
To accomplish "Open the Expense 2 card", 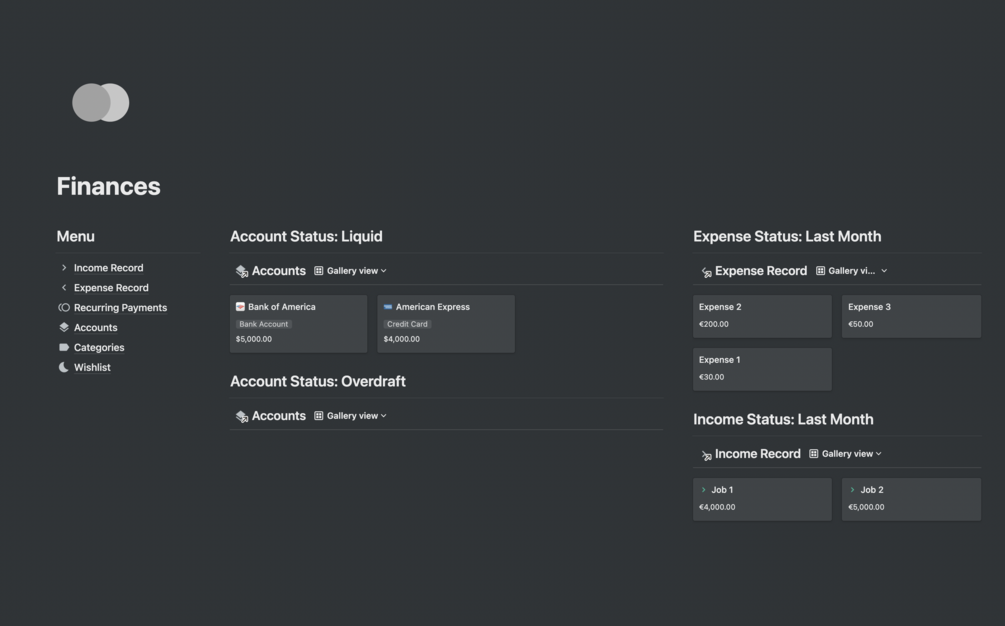I will pos(762,316).
